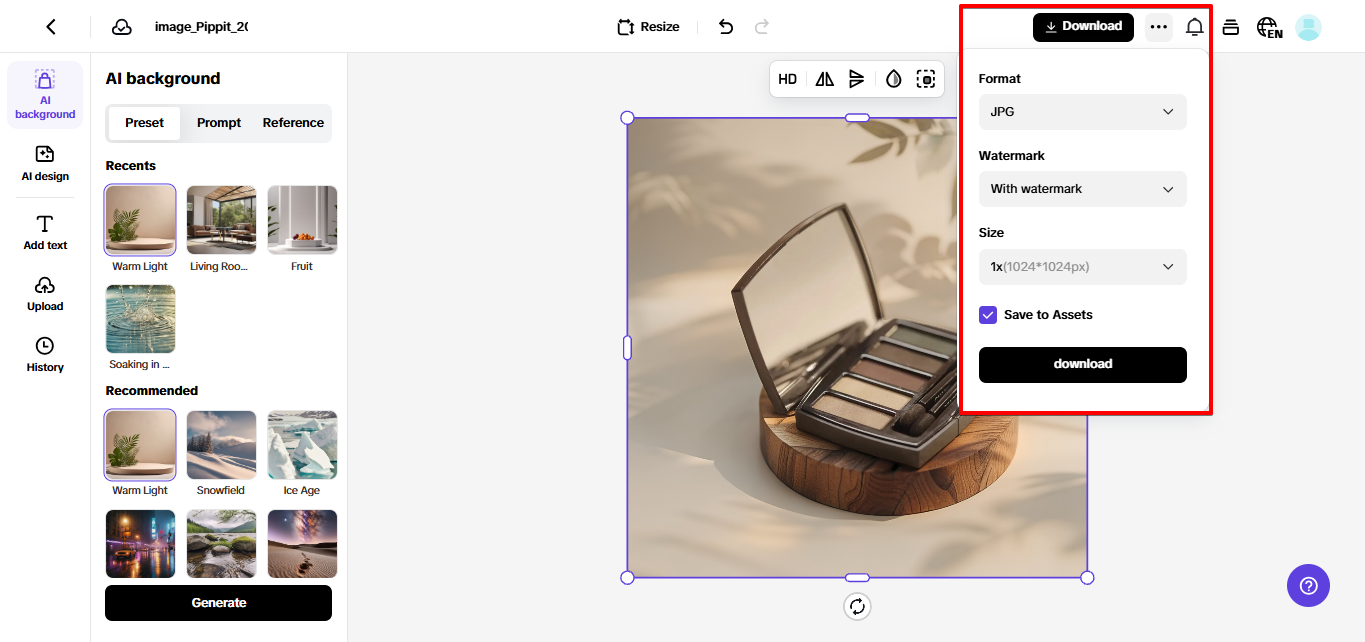
Task: Open History in sidebar
Action: tap(45, 355)
